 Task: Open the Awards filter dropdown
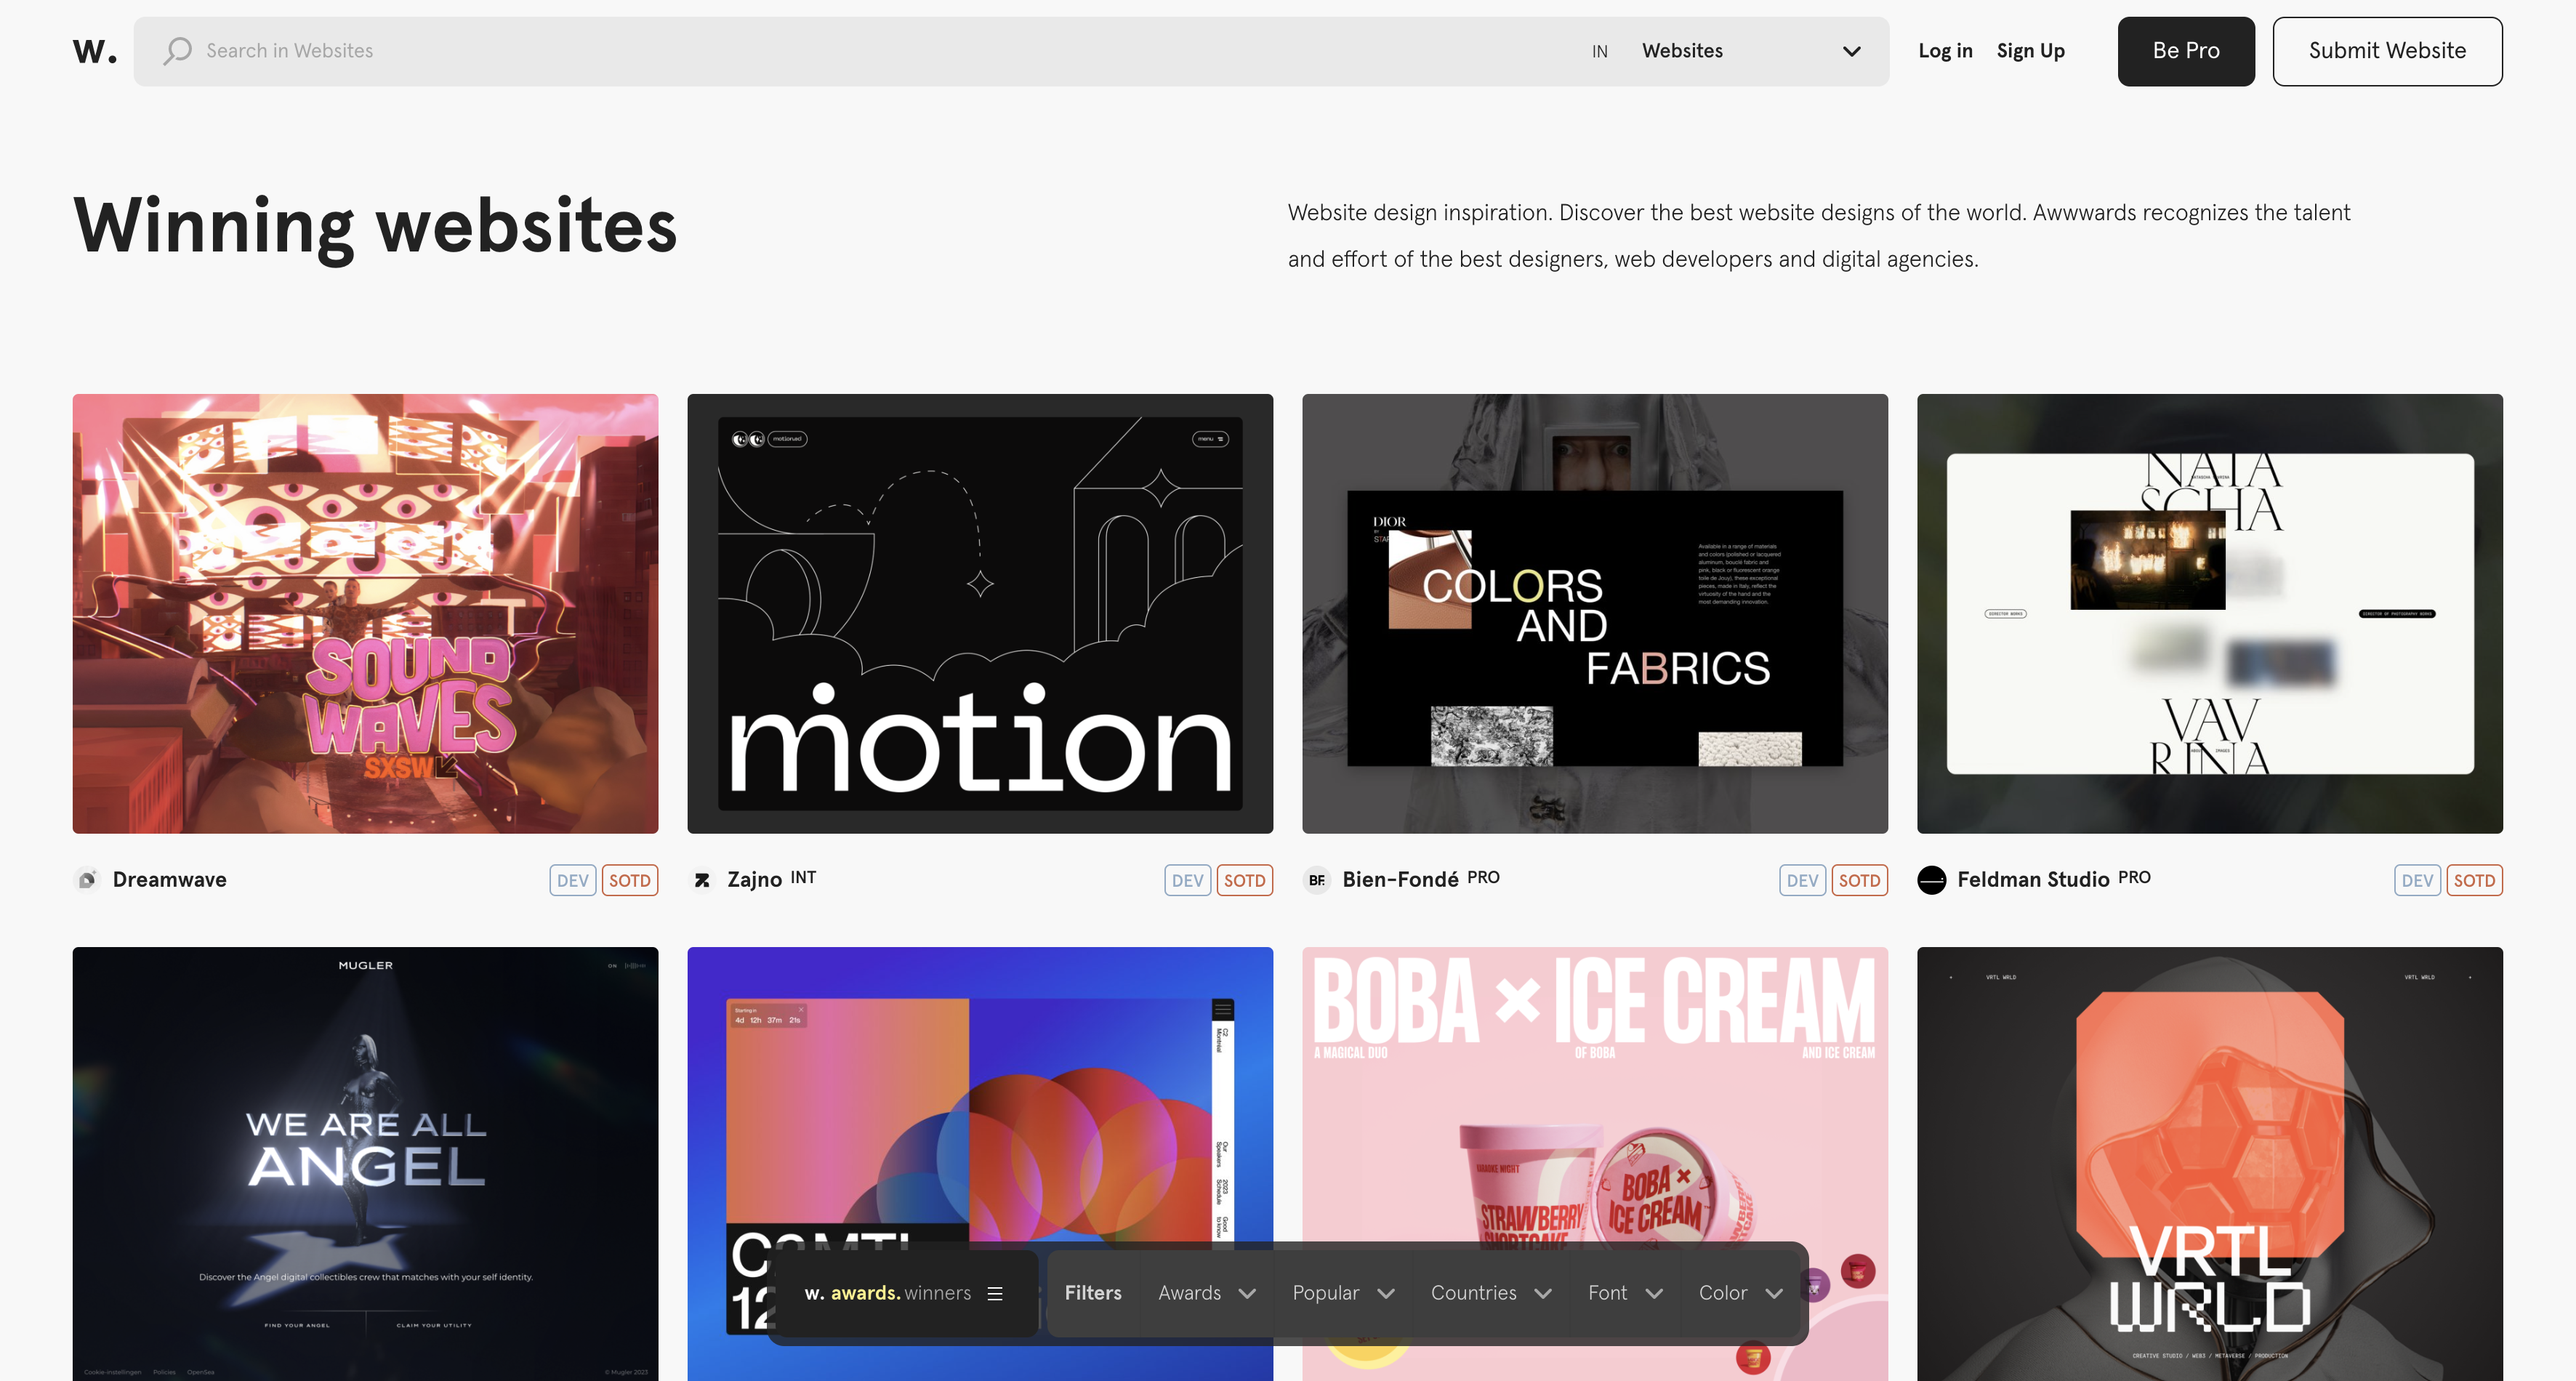click(1207, 1293)
